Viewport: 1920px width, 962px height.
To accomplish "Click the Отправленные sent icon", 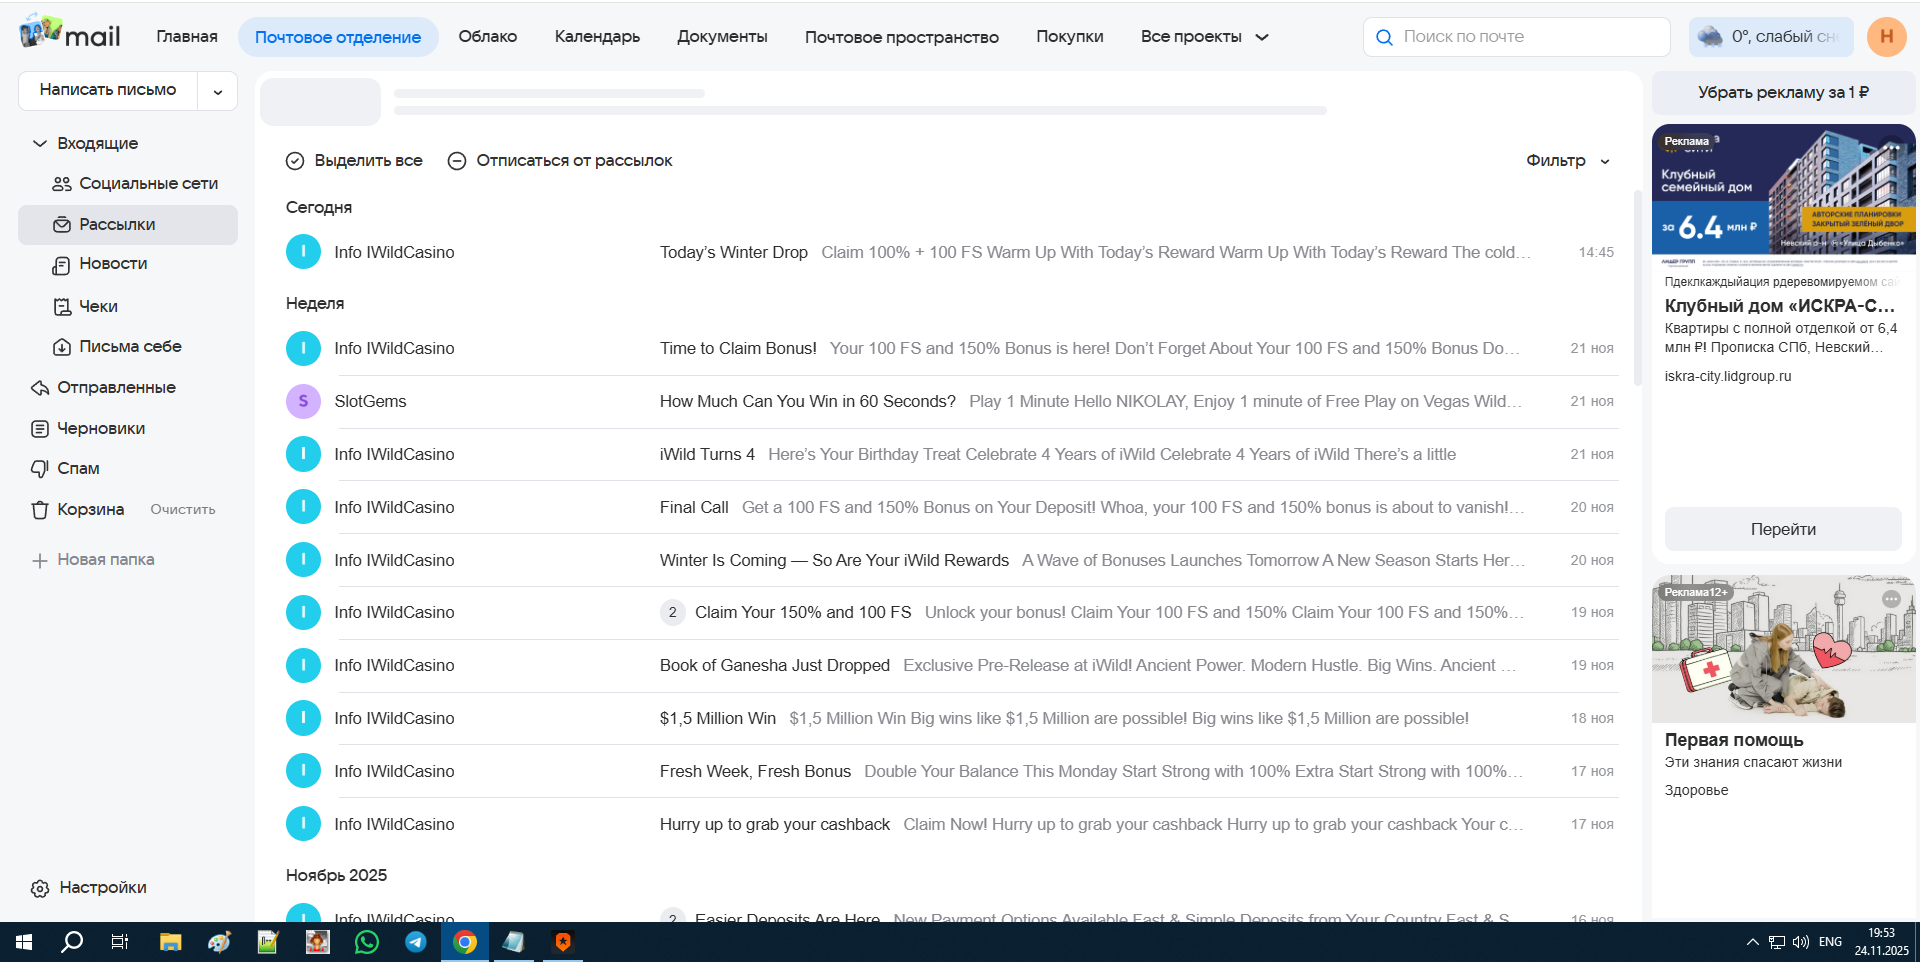I will pos(40,388).
